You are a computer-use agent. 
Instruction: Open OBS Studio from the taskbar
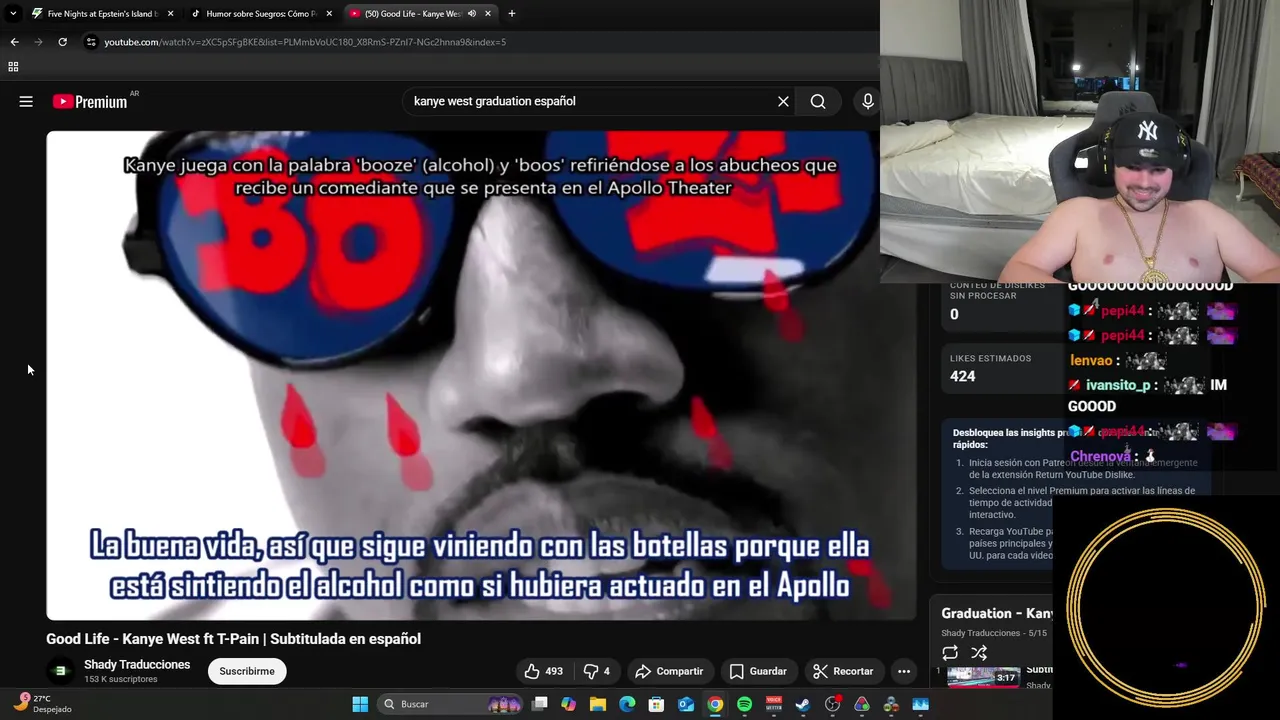coord(832,704)
